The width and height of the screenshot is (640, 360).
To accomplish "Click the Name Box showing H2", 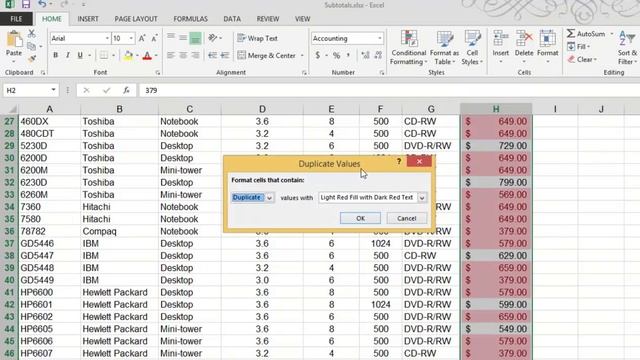I will click(x=31, y=90).
